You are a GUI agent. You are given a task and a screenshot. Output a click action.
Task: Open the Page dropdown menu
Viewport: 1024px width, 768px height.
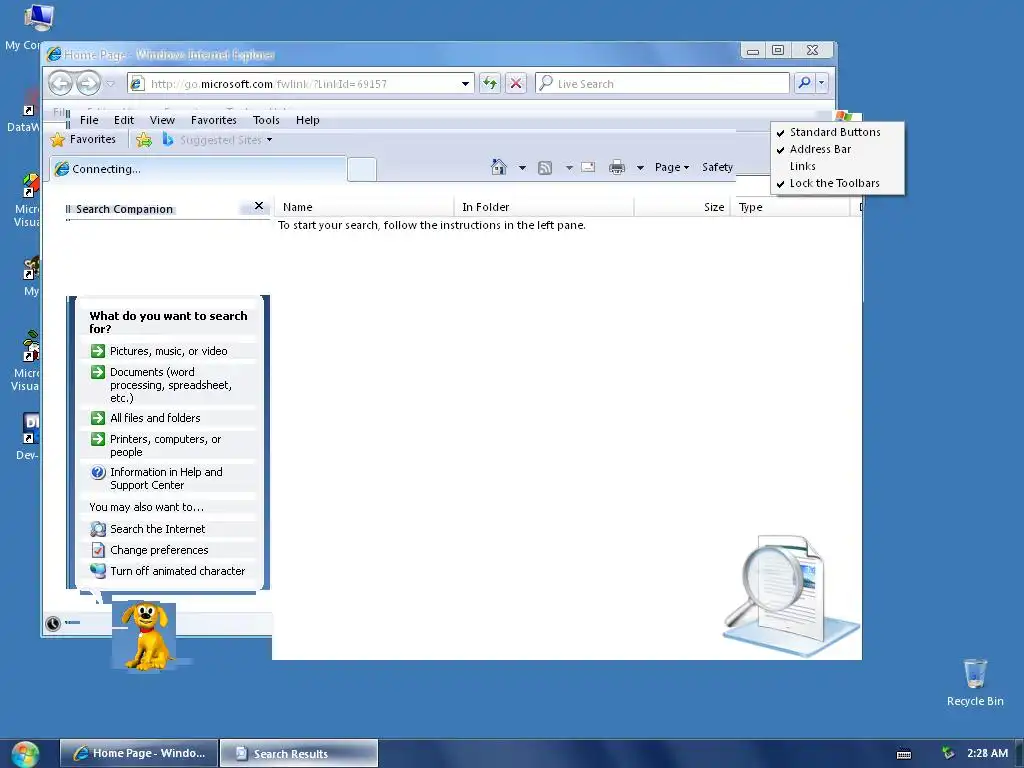pyautogui.click(x=672, y=167)
